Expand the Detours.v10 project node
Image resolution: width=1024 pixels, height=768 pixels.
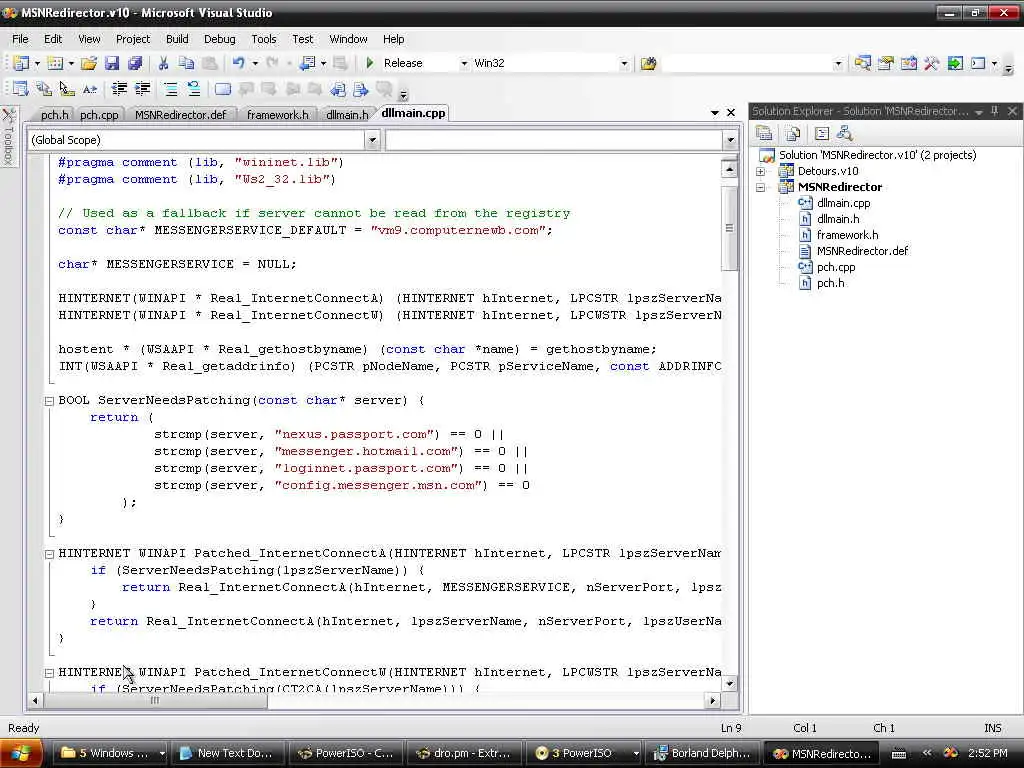760,171
